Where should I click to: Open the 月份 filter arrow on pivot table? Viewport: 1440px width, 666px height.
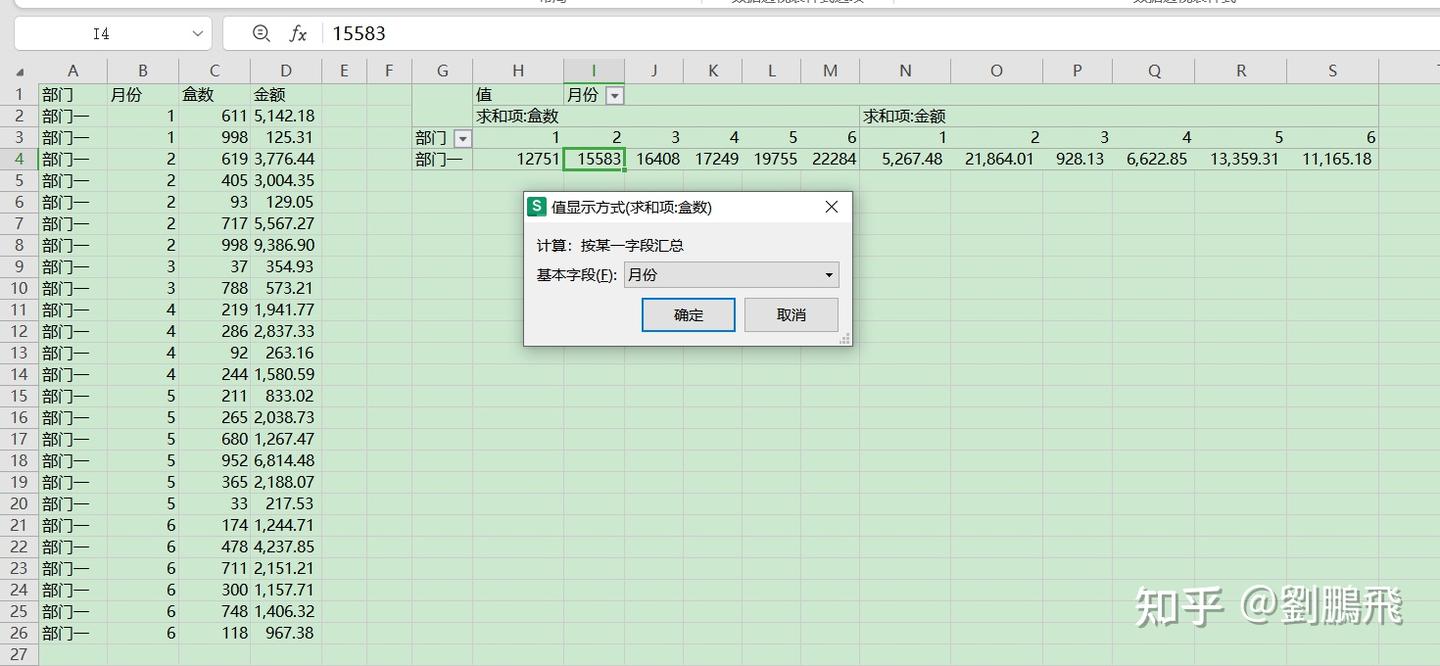[617, 94]
